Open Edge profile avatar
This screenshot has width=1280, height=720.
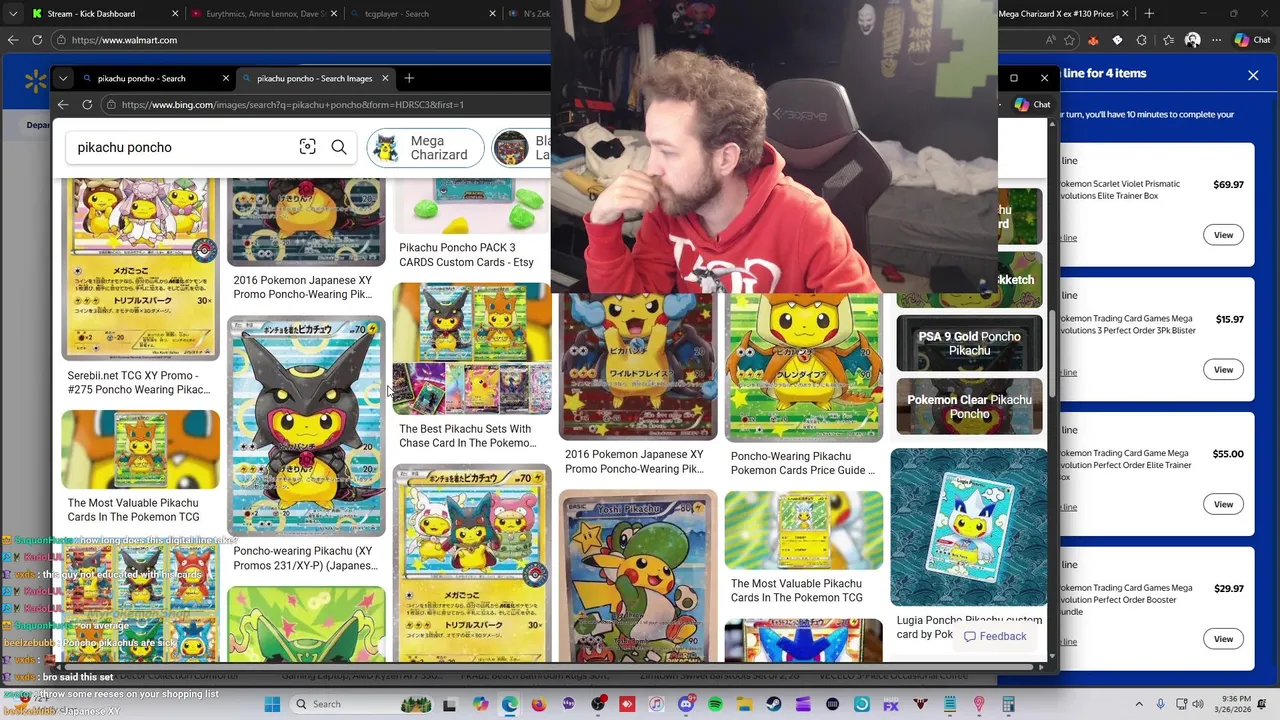click(x=1192, y=40)
